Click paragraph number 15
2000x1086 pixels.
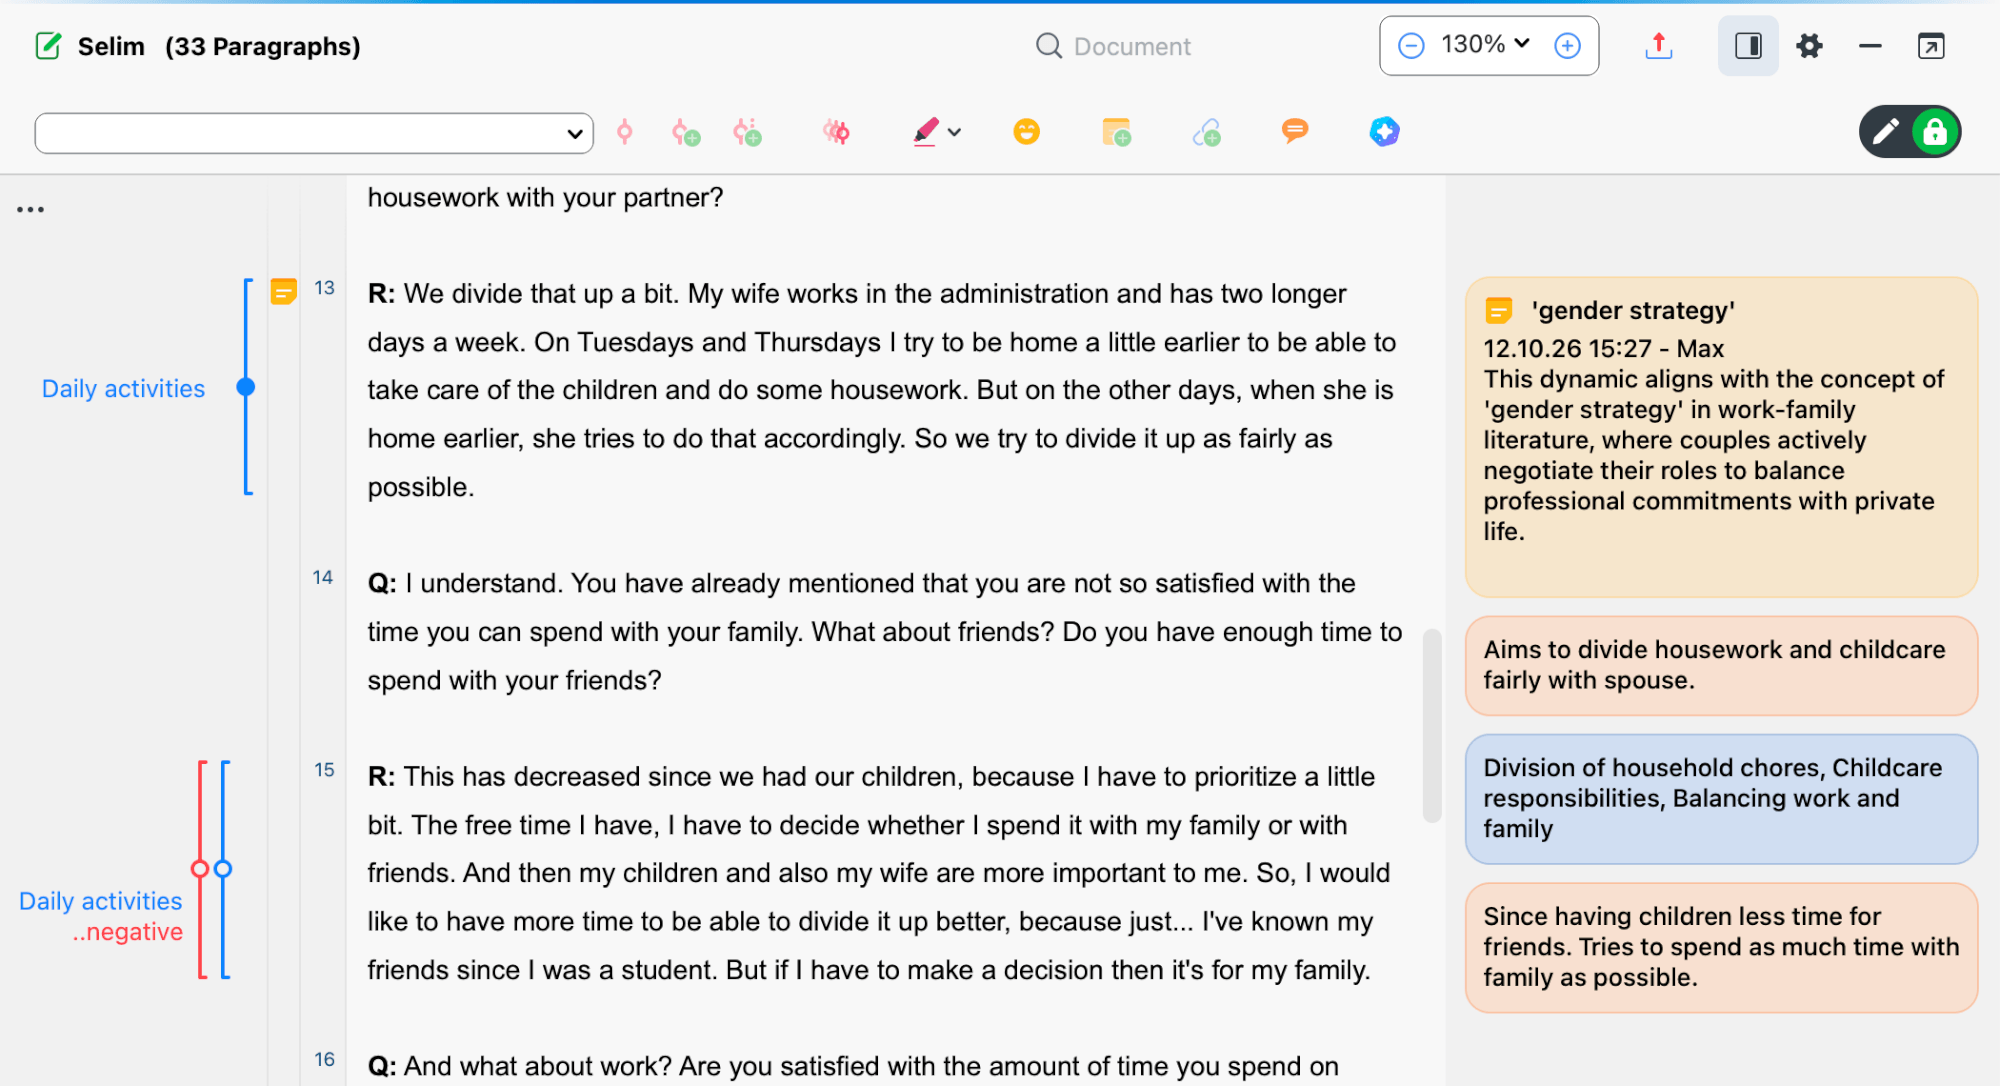point(324,770)
